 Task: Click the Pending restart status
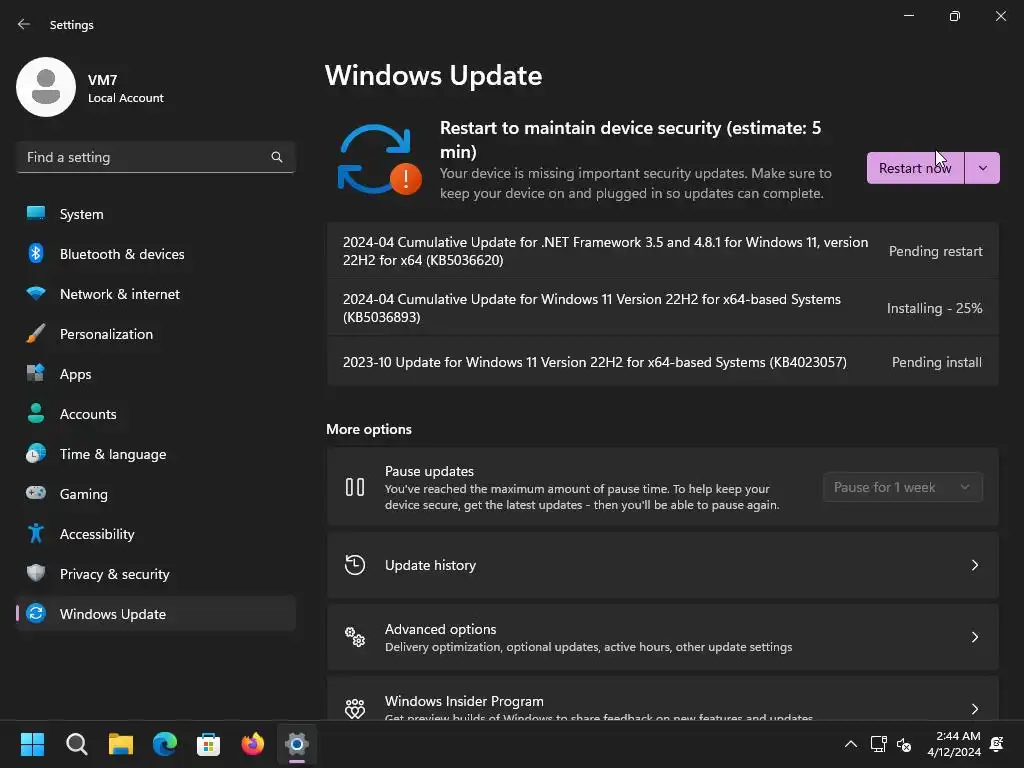(935, 251)
